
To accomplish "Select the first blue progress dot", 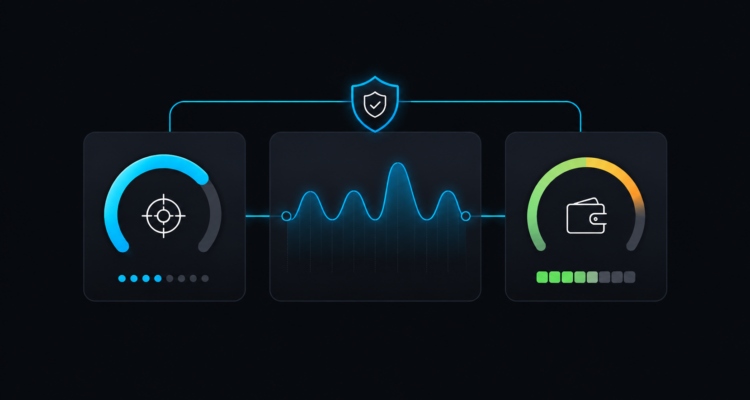I will [122, 278].
